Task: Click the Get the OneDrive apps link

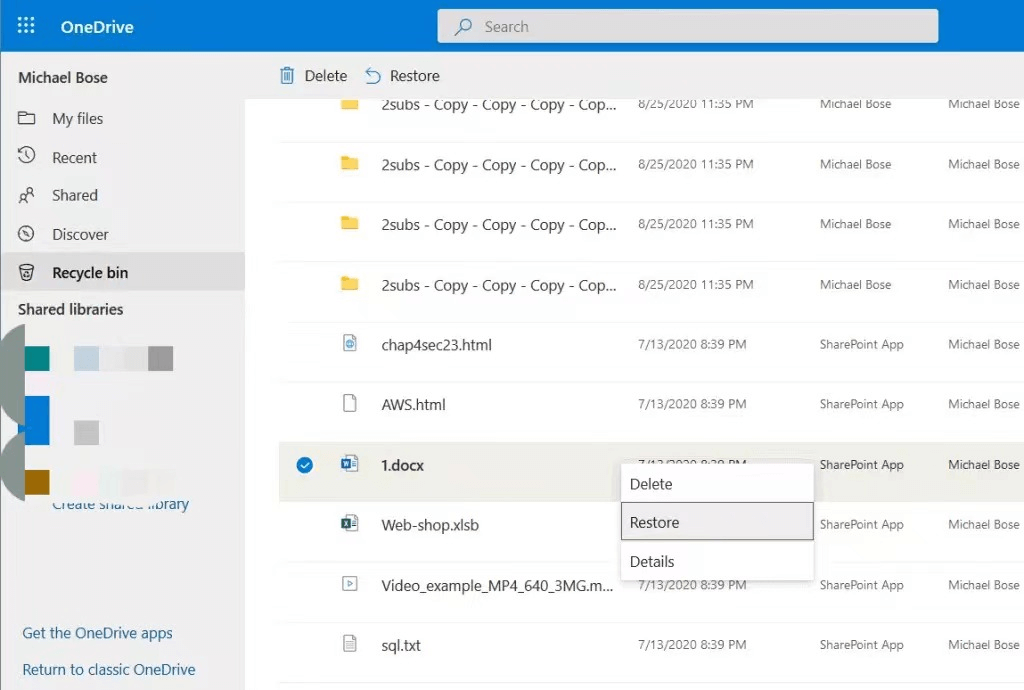Action: tap(97, 633)
